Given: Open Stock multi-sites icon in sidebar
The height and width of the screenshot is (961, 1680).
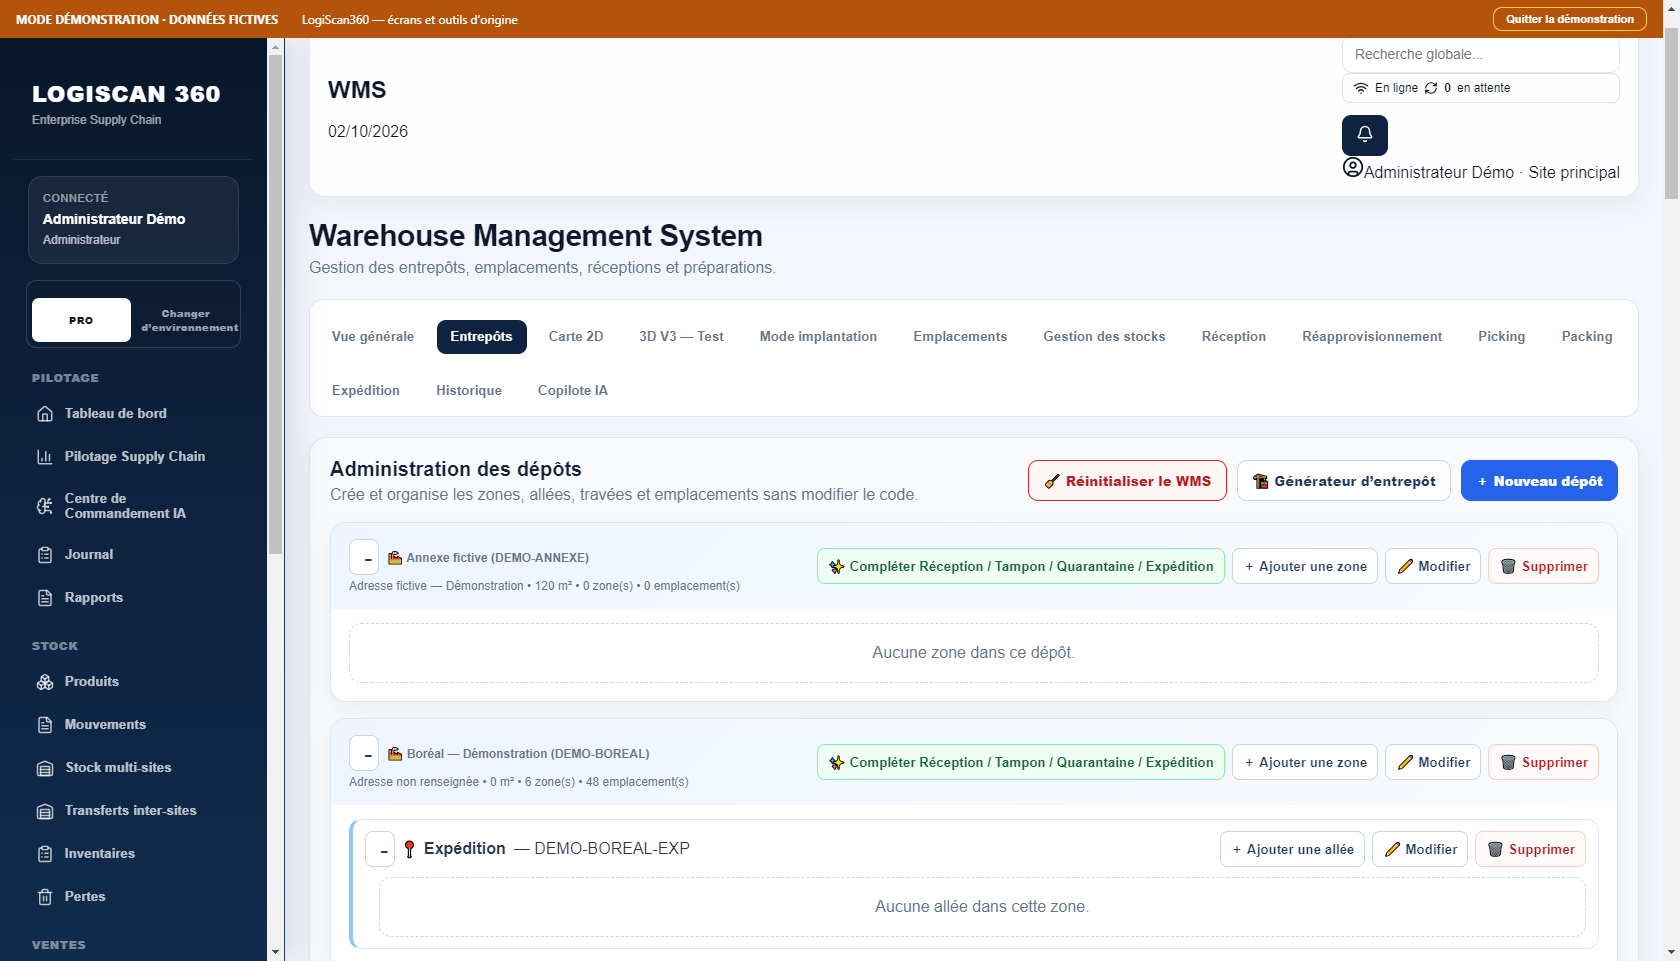Looking at the screenshot, I should coord(45,768).
